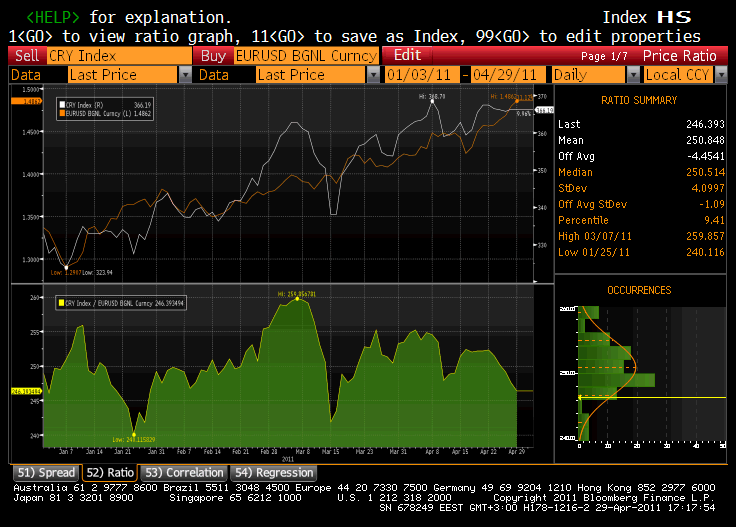This screenshot has height=527, width=736.
Task: Click the EURUSD low 1.2907 point marker
Action: pyautogui.click(x=66, y=267)
